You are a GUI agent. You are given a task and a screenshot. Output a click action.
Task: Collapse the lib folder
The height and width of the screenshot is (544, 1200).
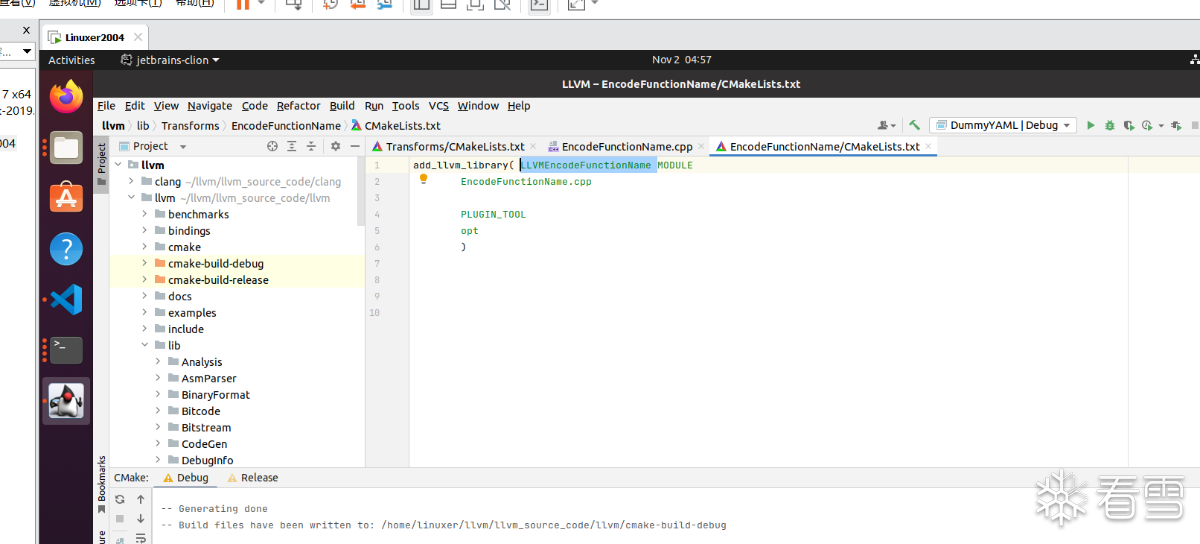[x=145, y=346]
